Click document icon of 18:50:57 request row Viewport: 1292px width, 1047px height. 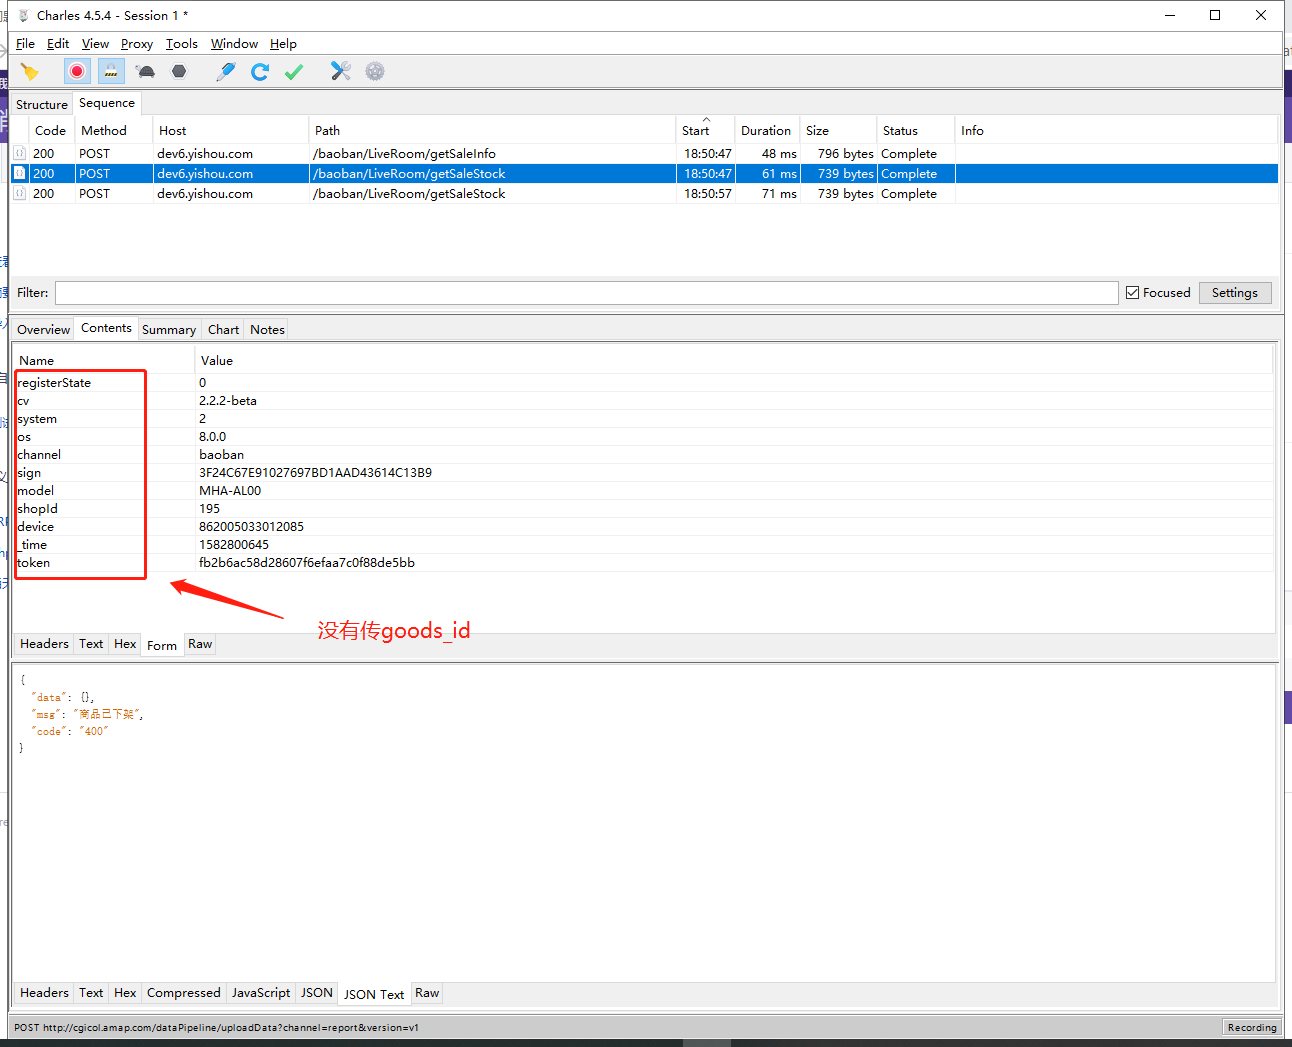click(x=19, y=193)
